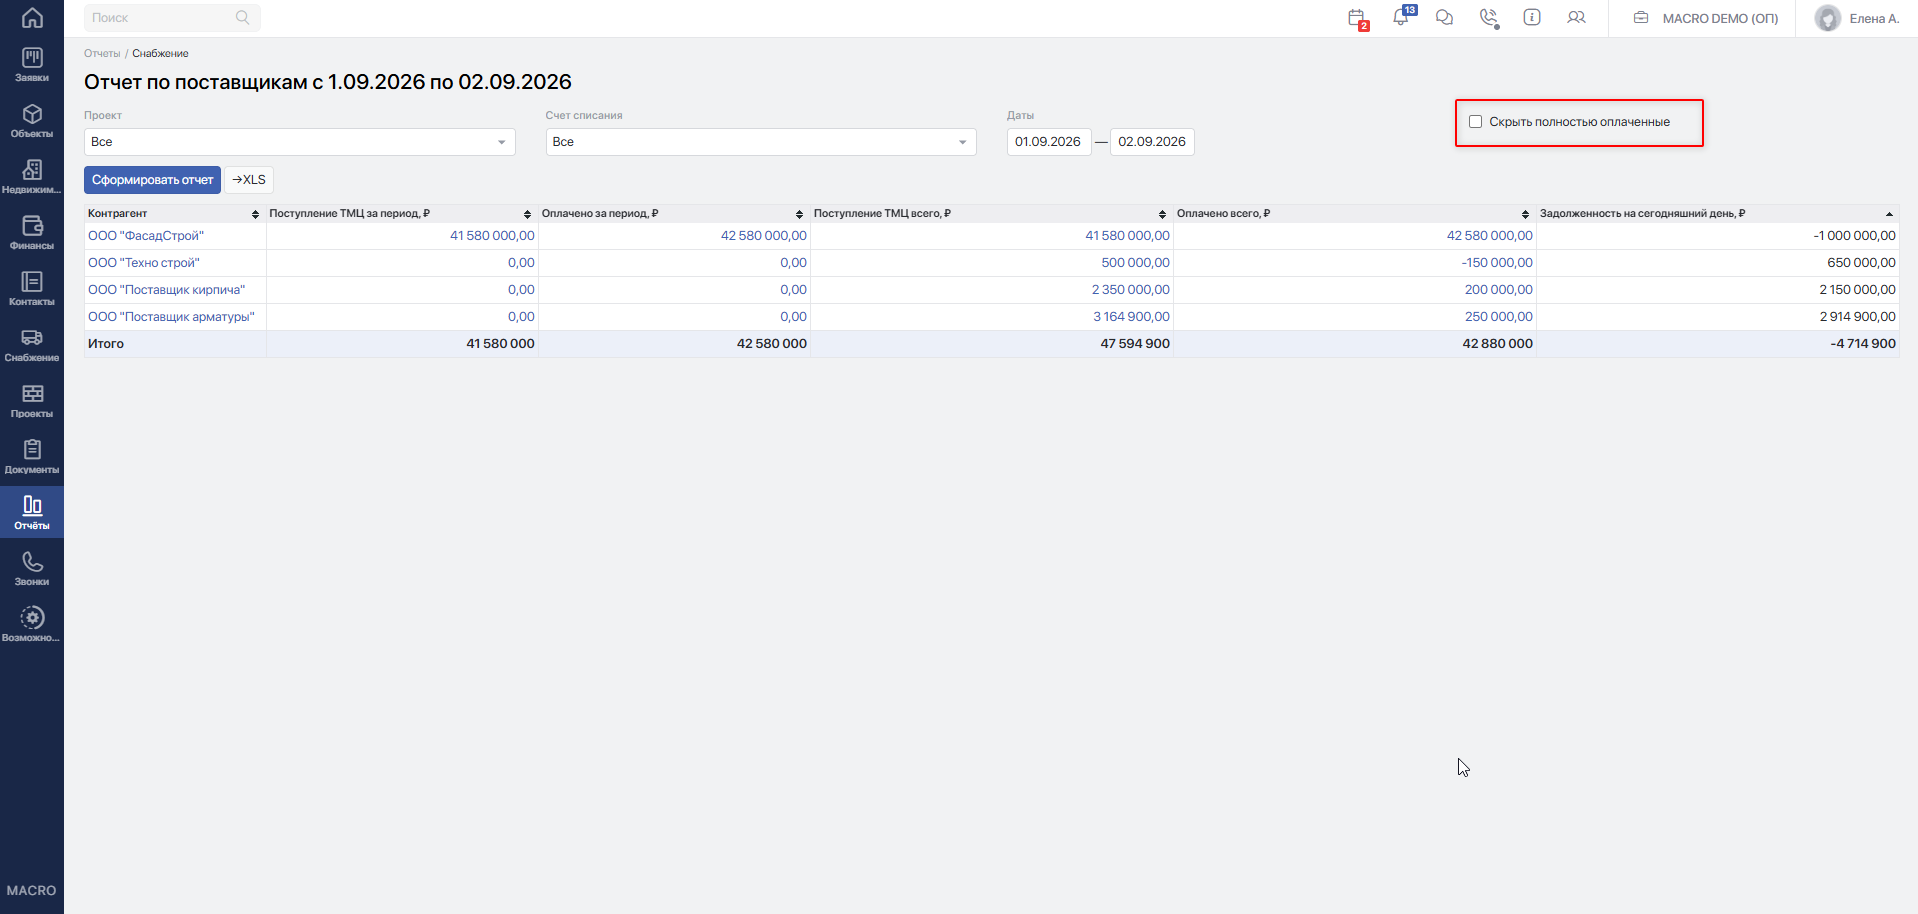Open the home icon in sidebar
This screenshot has height=914, width=1918.
click(x=32, y=18)
